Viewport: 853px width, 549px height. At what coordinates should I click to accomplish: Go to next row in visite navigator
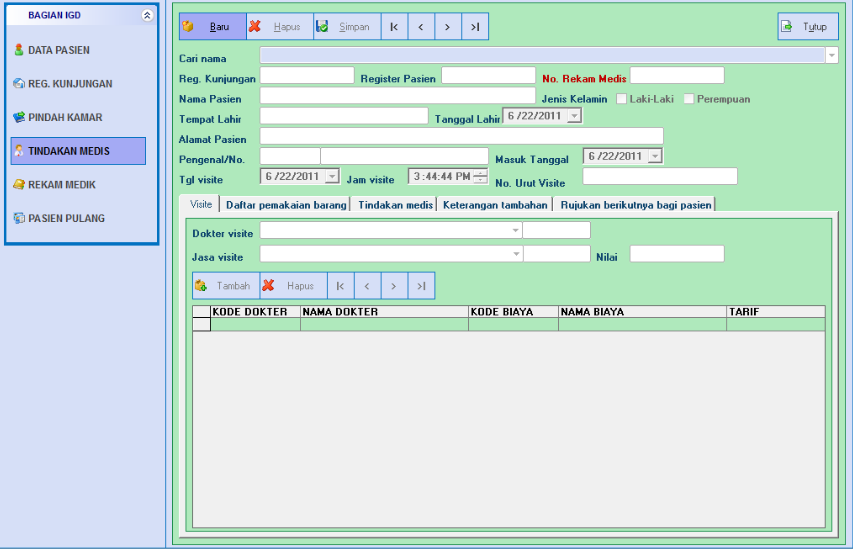click(x=394, y=286)
